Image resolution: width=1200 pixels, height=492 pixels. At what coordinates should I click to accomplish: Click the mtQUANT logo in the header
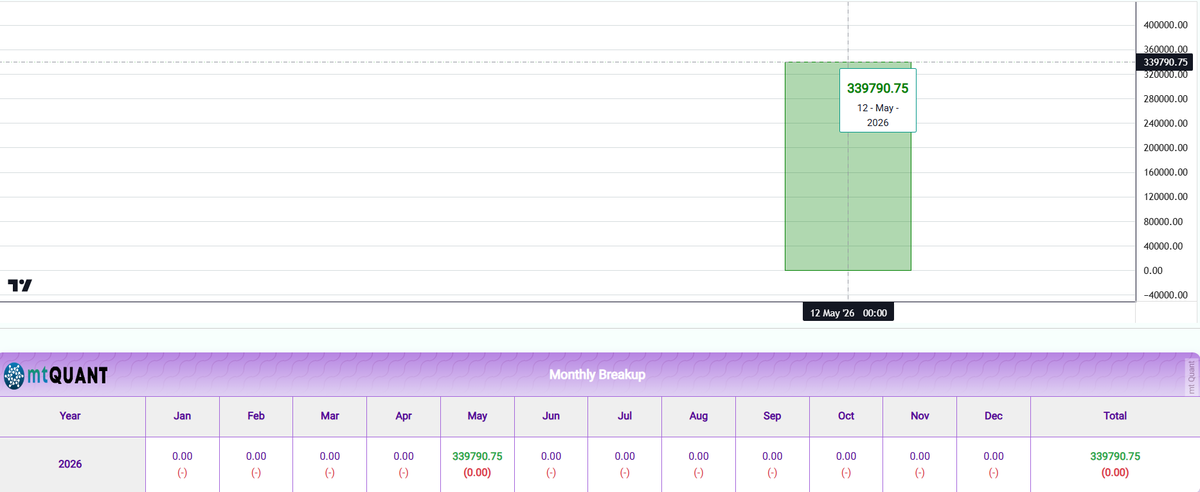tap(56, 376)
